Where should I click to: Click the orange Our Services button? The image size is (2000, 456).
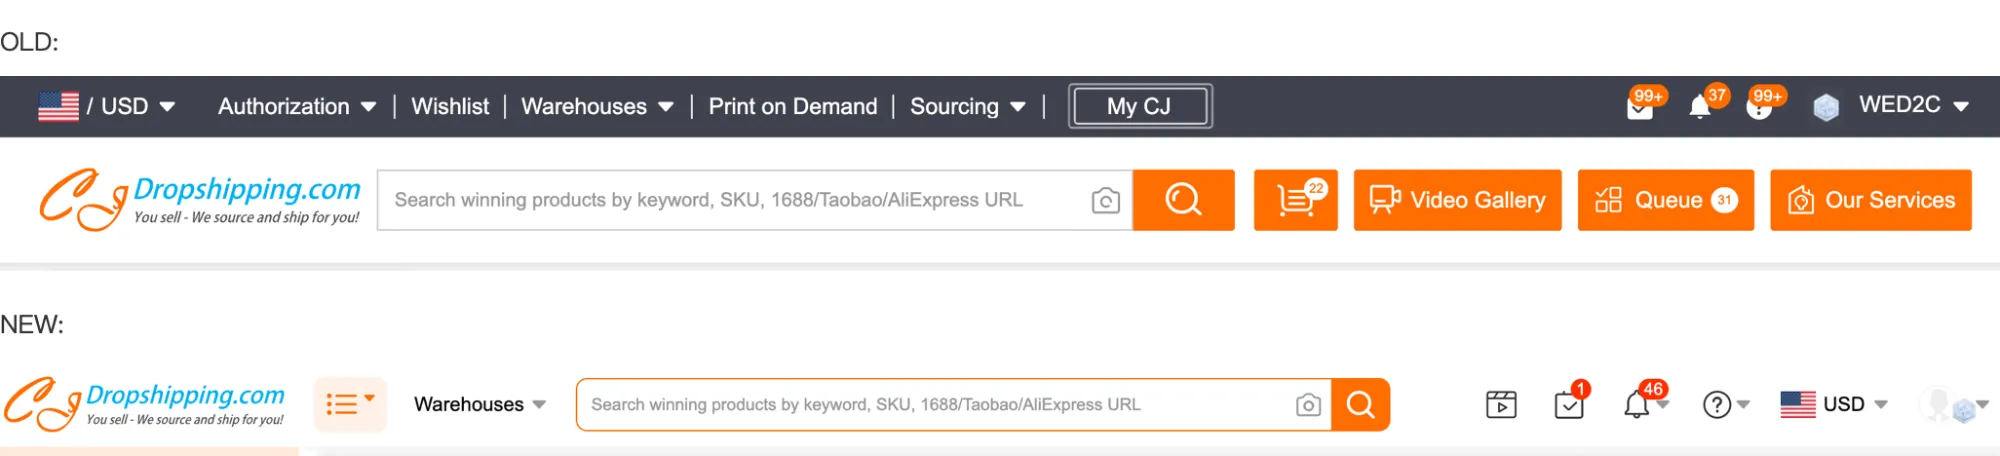pyautogui.click(x=1870, y=200)
